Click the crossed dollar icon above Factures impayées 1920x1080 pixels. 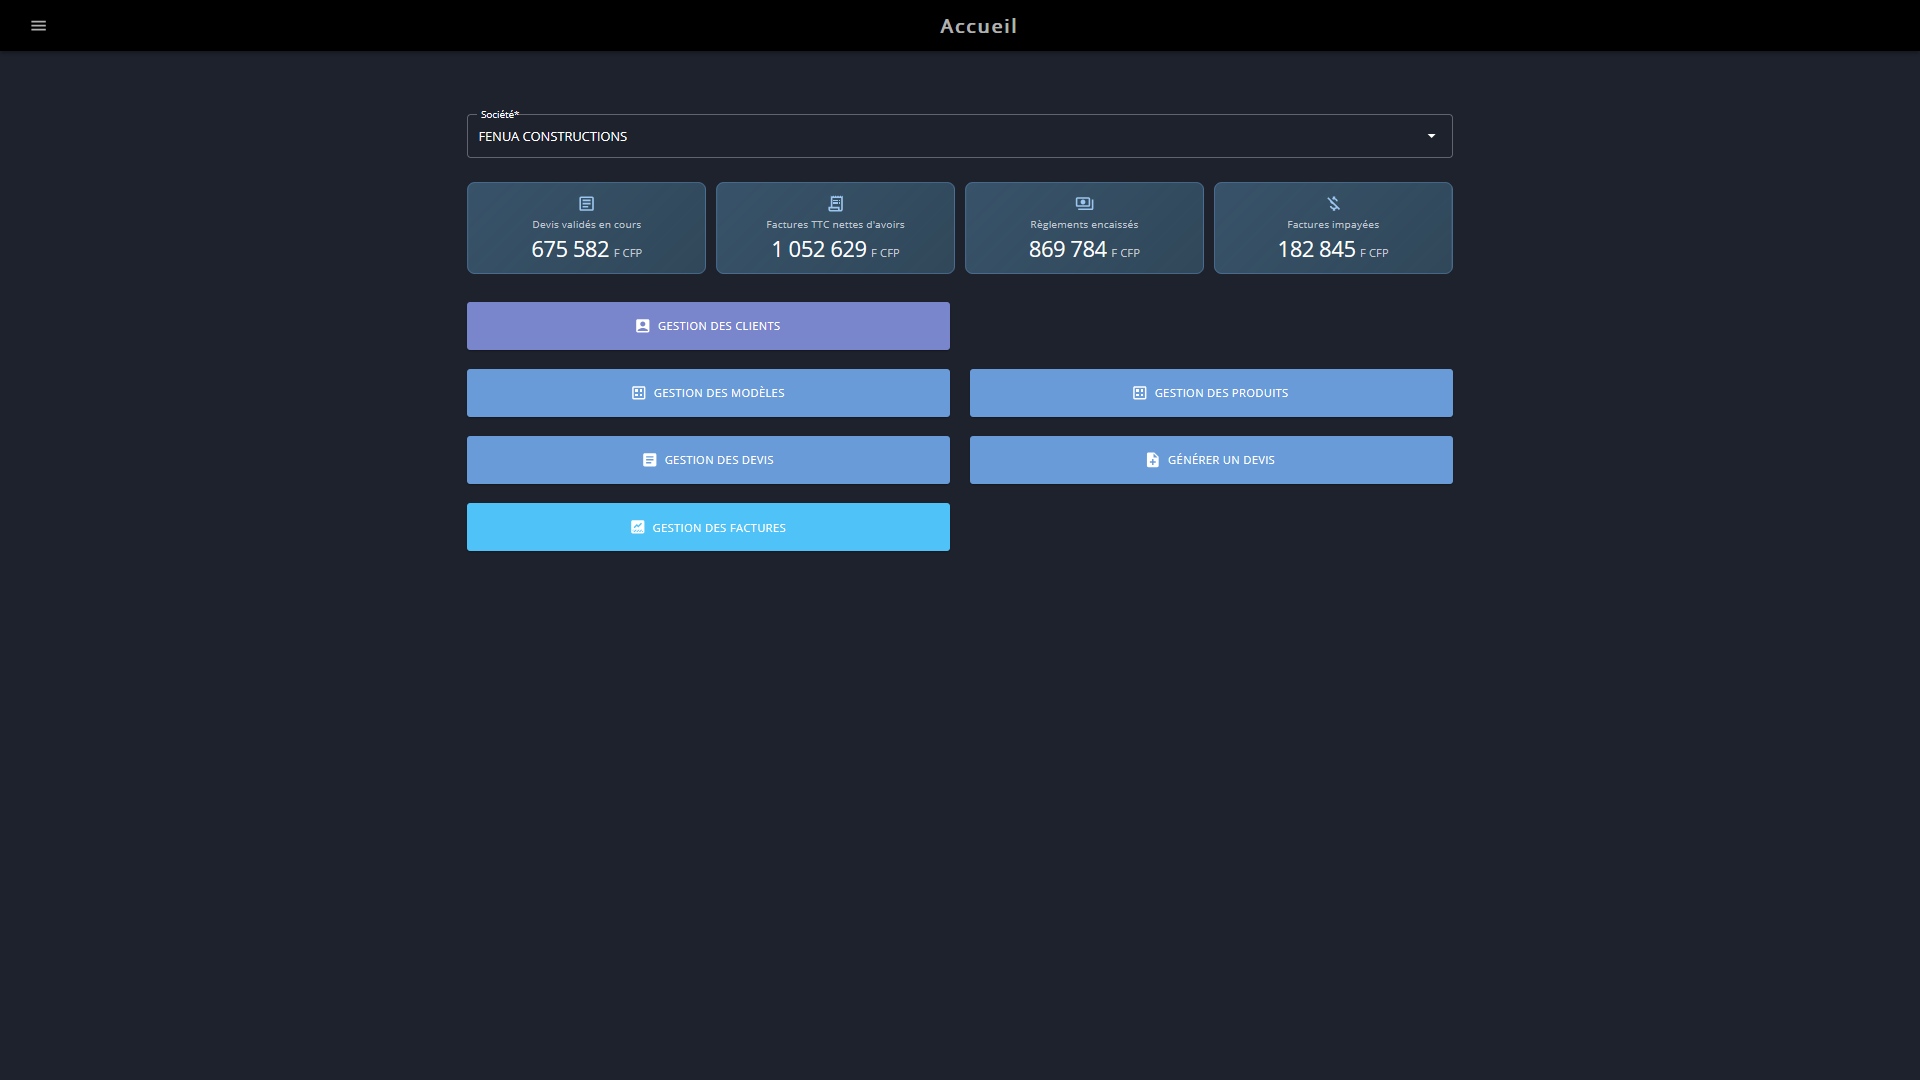click(1333, 204)
